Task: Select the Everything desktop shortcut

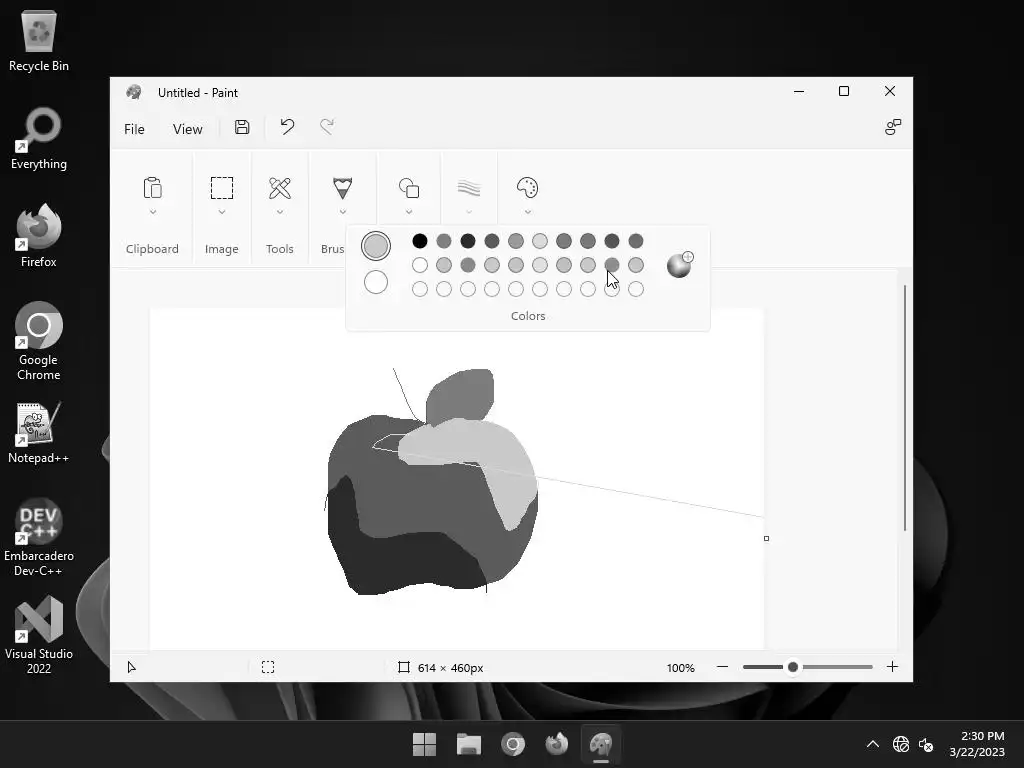Action: point(39,138)
